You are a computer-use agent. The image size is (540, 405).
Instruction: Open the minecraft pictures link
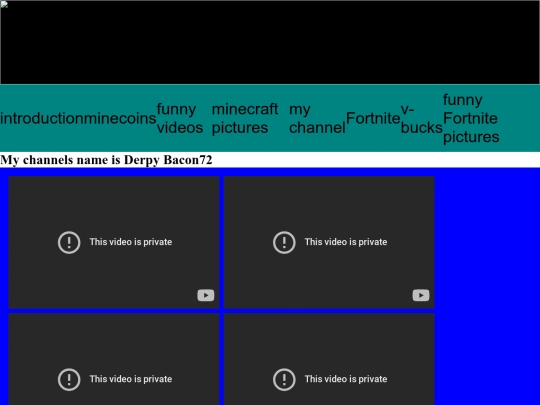click(x=245, y=118)
